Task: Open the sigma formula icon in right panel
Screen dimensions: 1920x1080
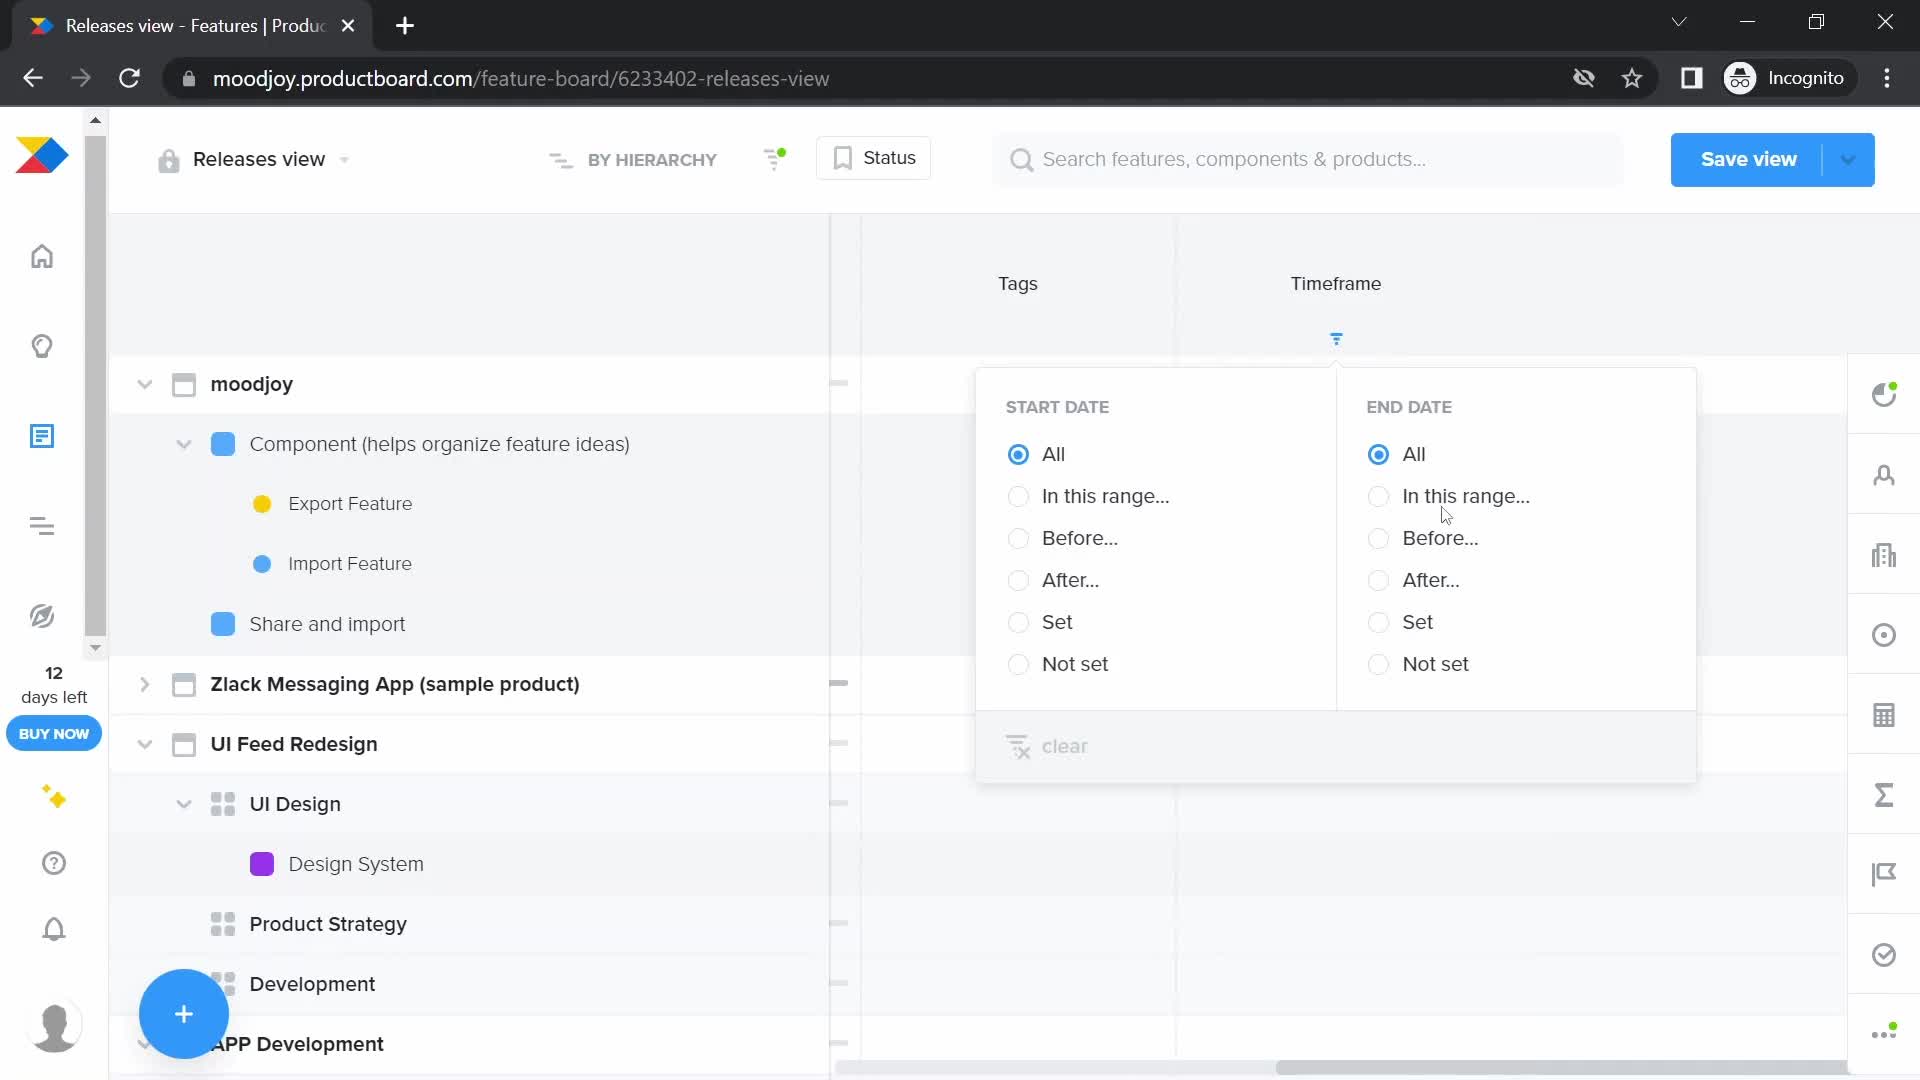Action: (1884, 795)
